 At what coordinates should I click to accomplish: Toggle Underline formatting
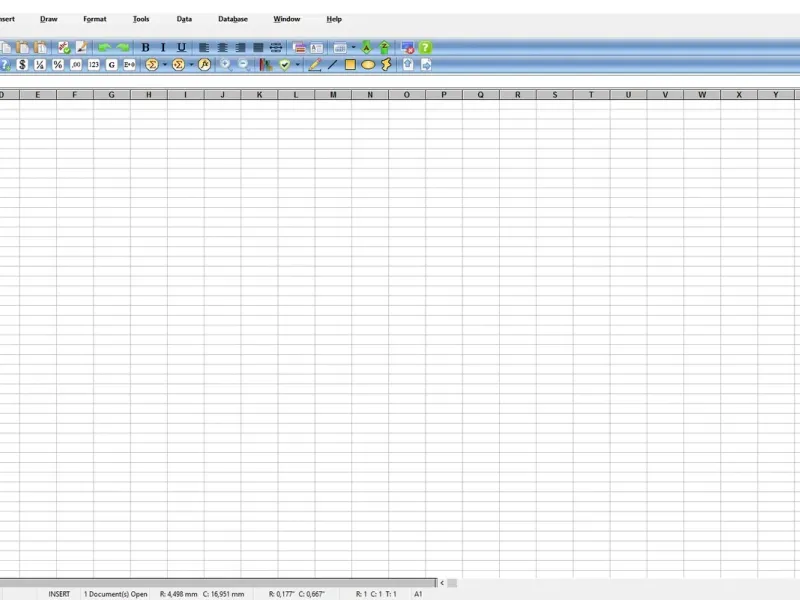pyautogui.click(x=181, y=47)
